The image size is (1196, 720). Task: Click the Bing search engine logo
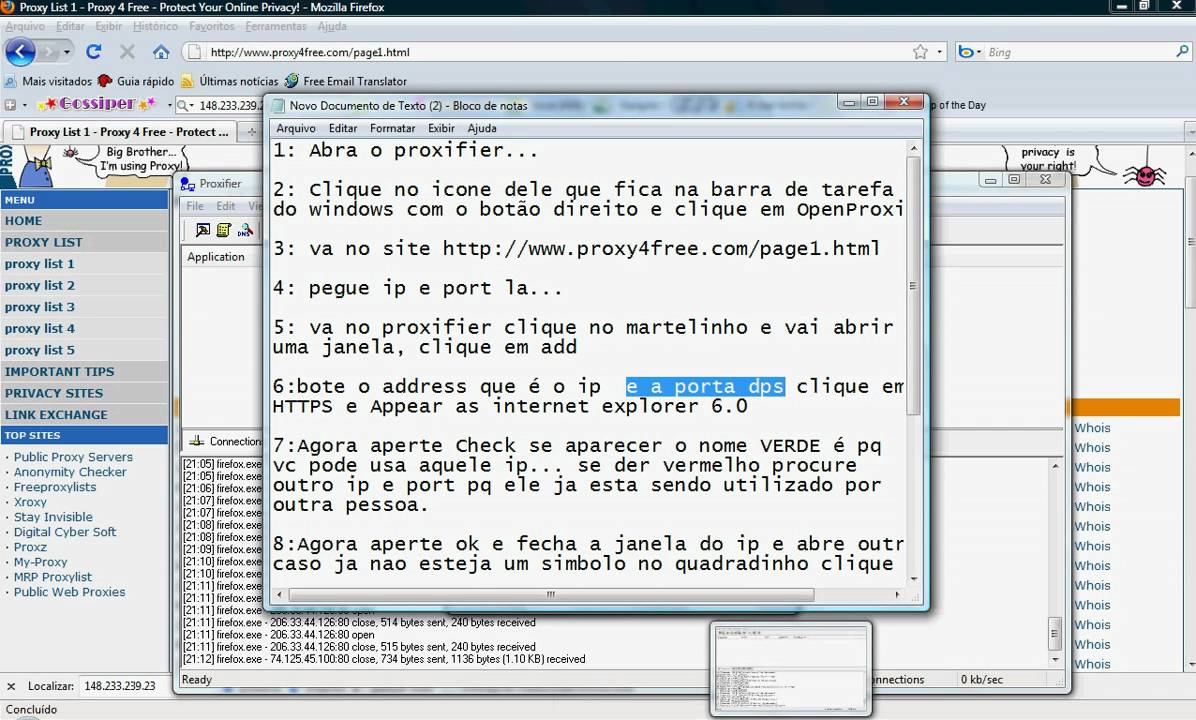pos(966,52)
